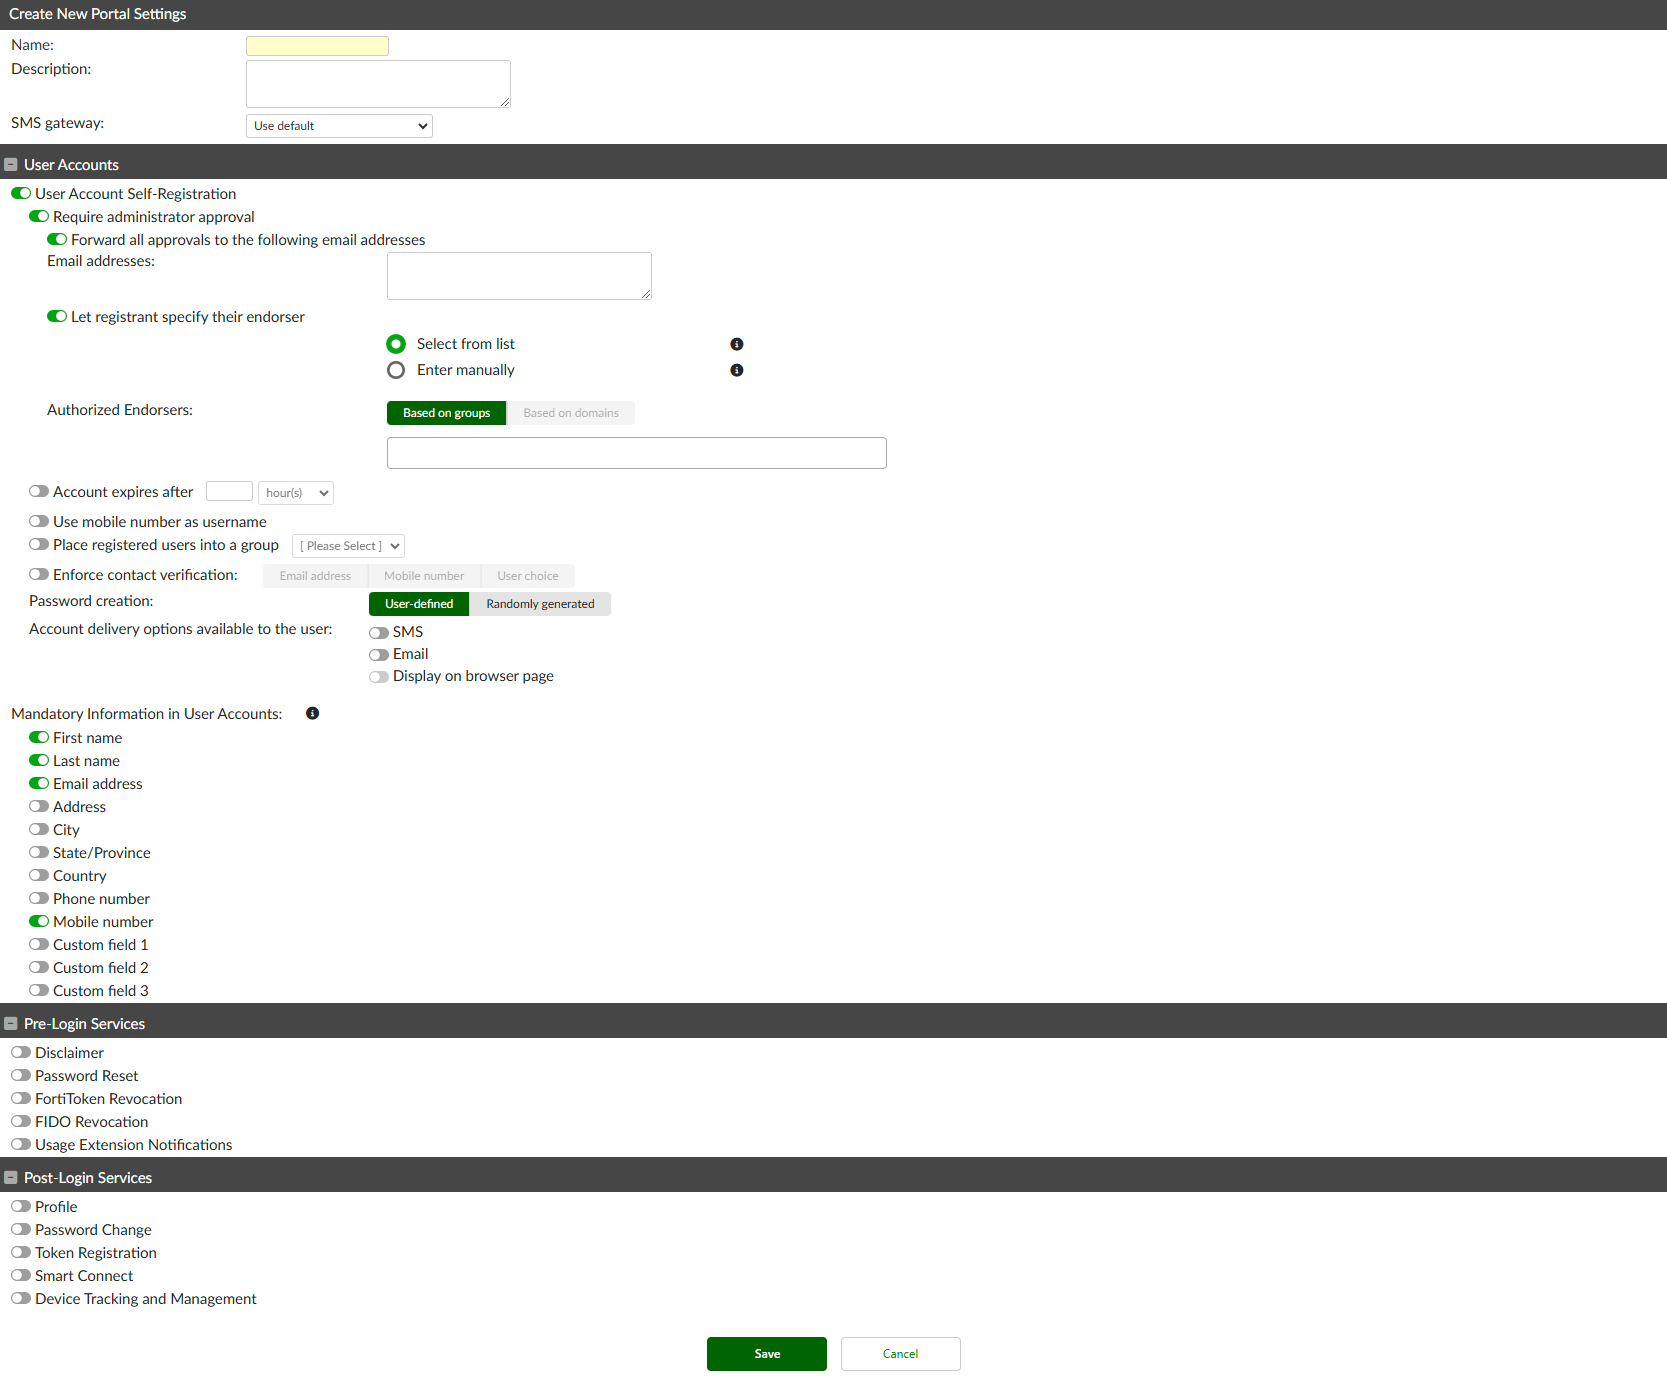Switch to Based on groups tab
This screenshot has width=1667, height=1382.
(x=447, y=413)
